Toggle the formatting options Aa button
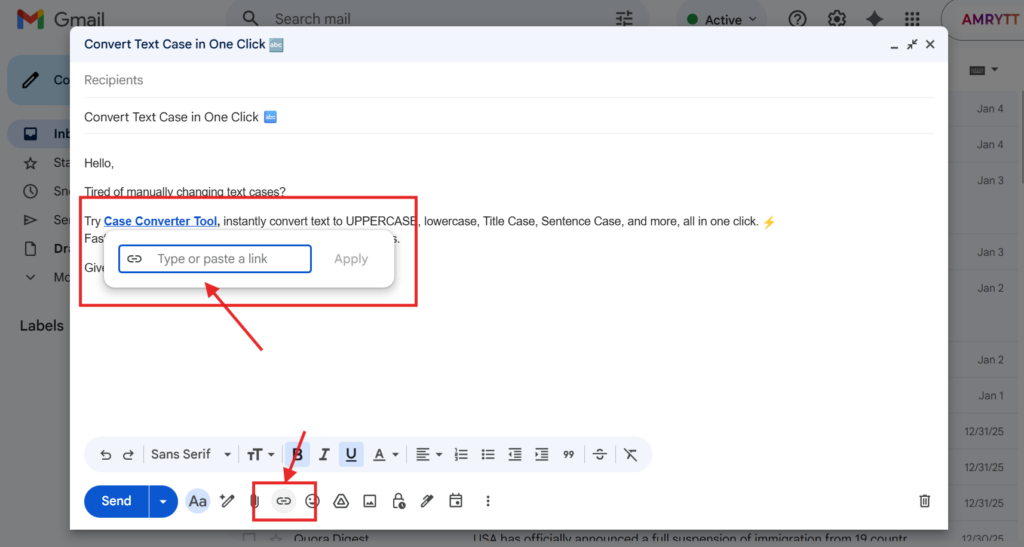Screen dimensions: 1024x547 (x=197, y=501)
